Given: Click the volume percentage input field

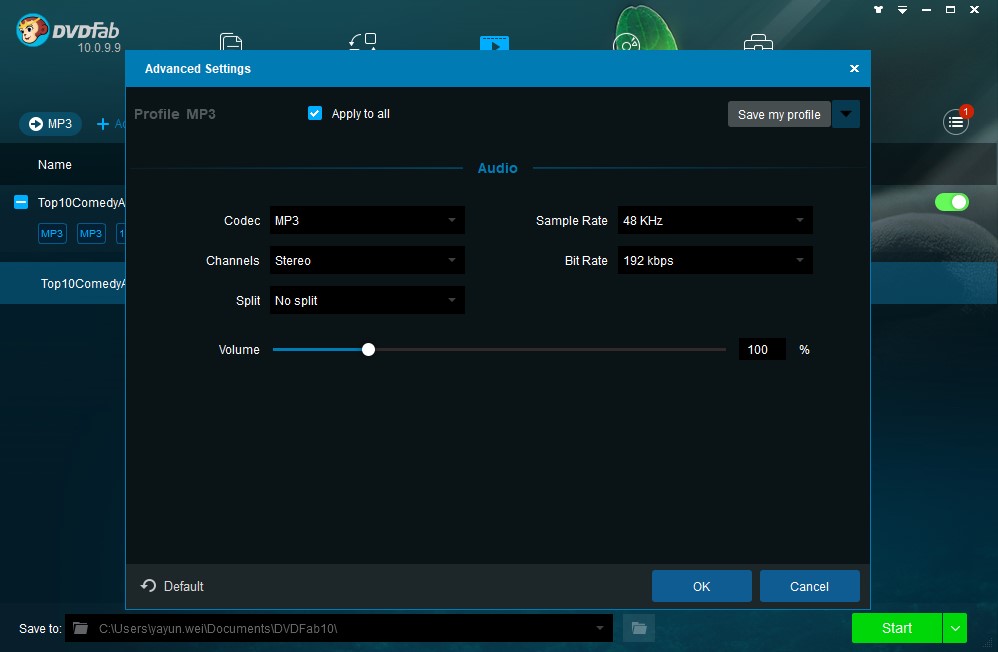Looking at the screenshot, I should click(761, 349).
